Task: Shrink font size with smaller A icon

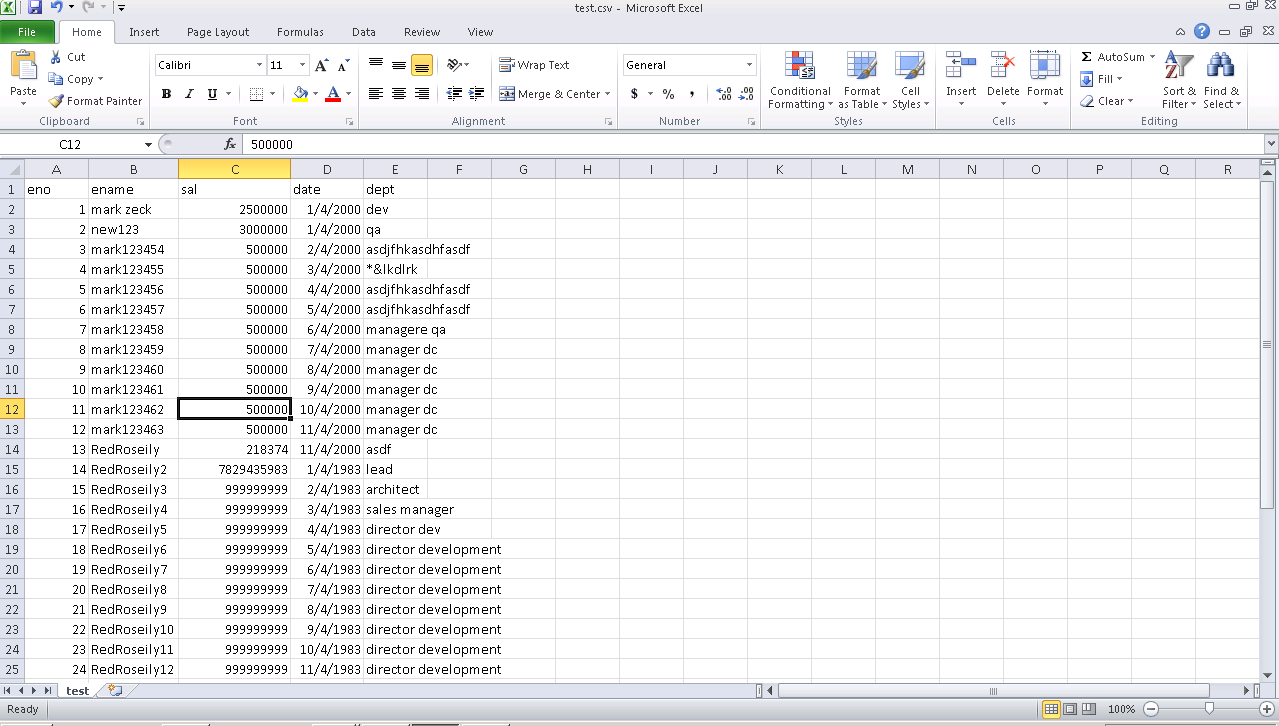Action: click(345, 65)
